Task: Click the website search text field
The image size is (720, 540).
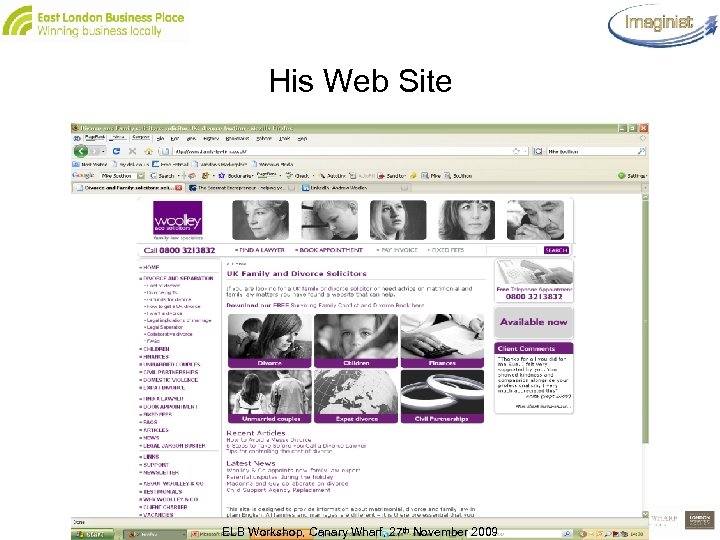Action: click(x=511, y=250)
